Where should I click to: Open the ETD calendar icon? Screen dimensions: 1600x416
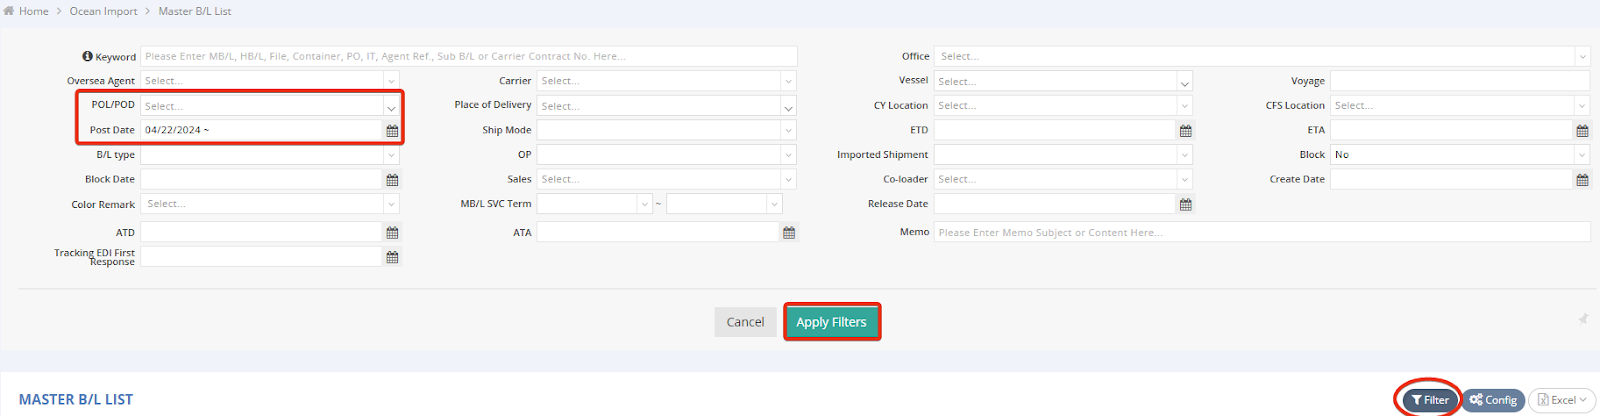click(x=1185, y=131)
